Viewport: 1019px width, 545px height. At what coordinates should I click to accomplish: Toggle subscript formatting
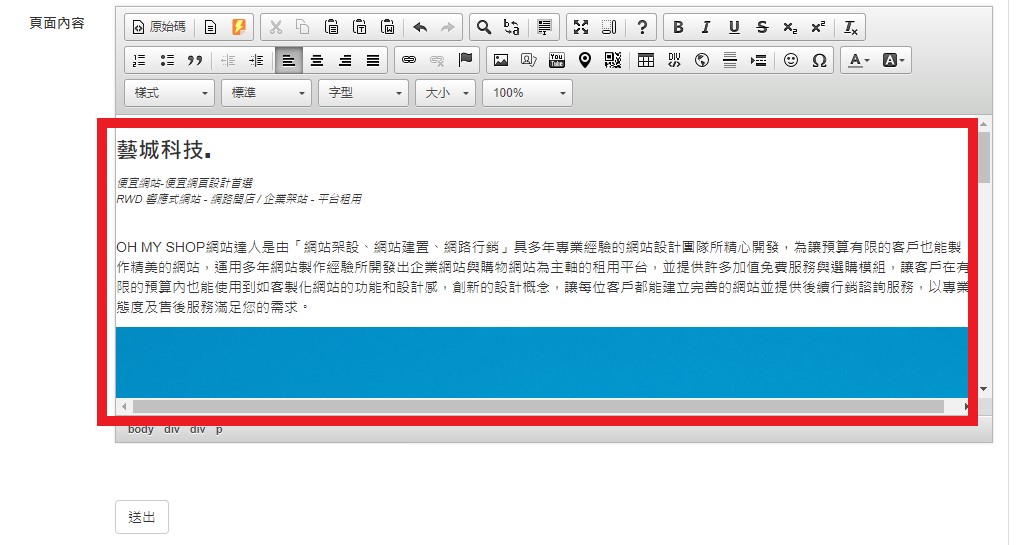coord(790,27)
